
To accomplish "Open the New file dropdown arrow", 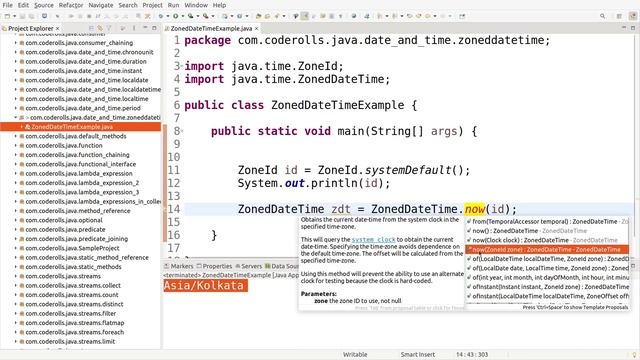I will tap(14, 16).
